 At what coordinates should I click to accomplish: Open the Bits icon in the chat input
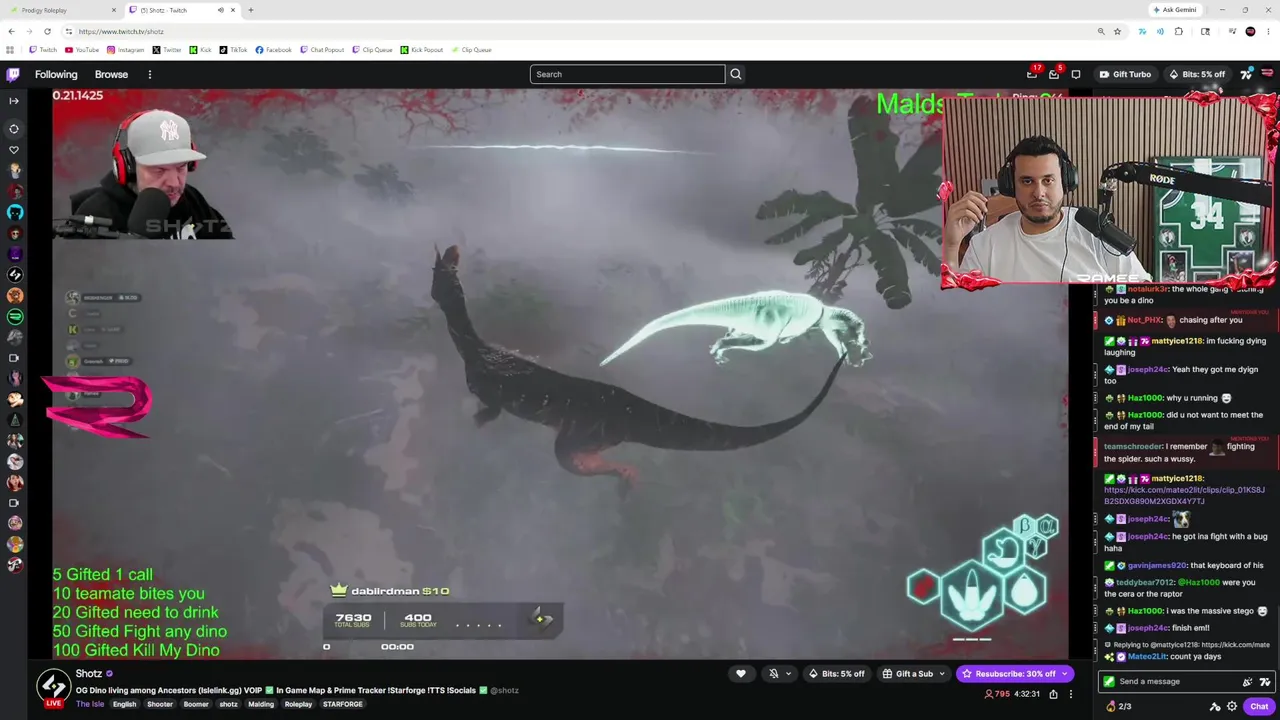[1247, 682]
